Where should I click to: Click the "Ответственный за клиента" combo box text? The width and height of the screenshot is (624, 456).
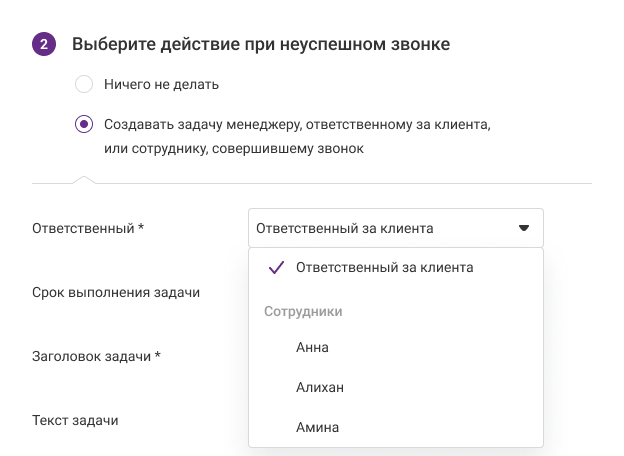(x=345, y=228)
